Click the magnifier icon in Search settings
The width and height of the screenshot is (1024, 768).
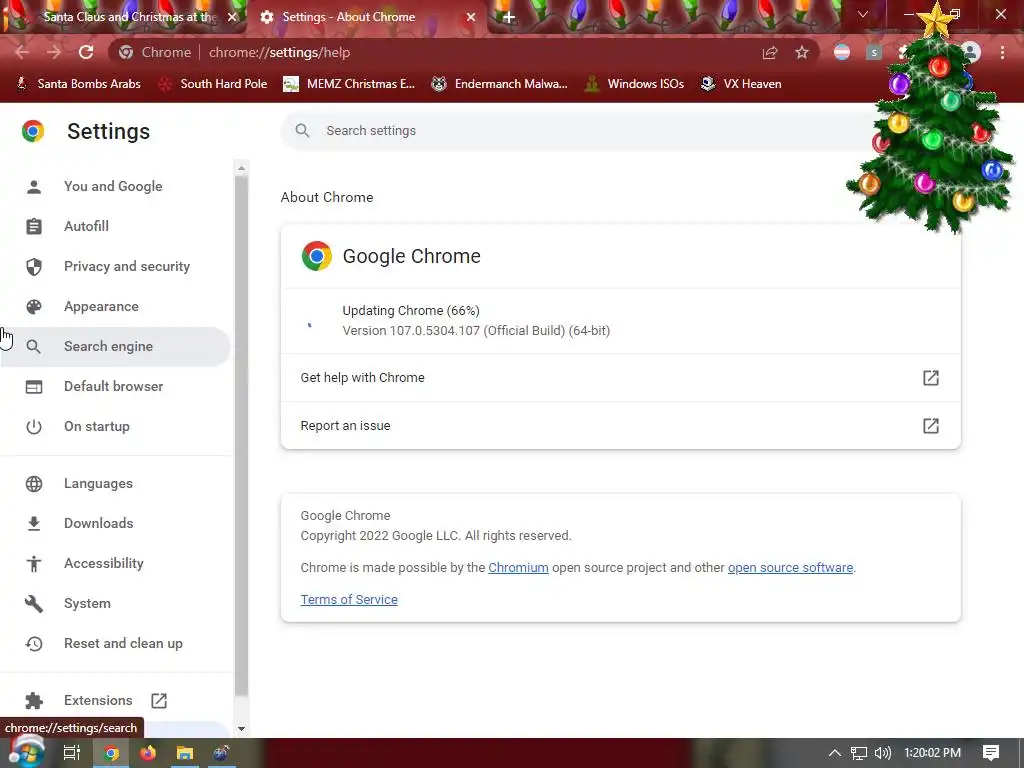302,131
